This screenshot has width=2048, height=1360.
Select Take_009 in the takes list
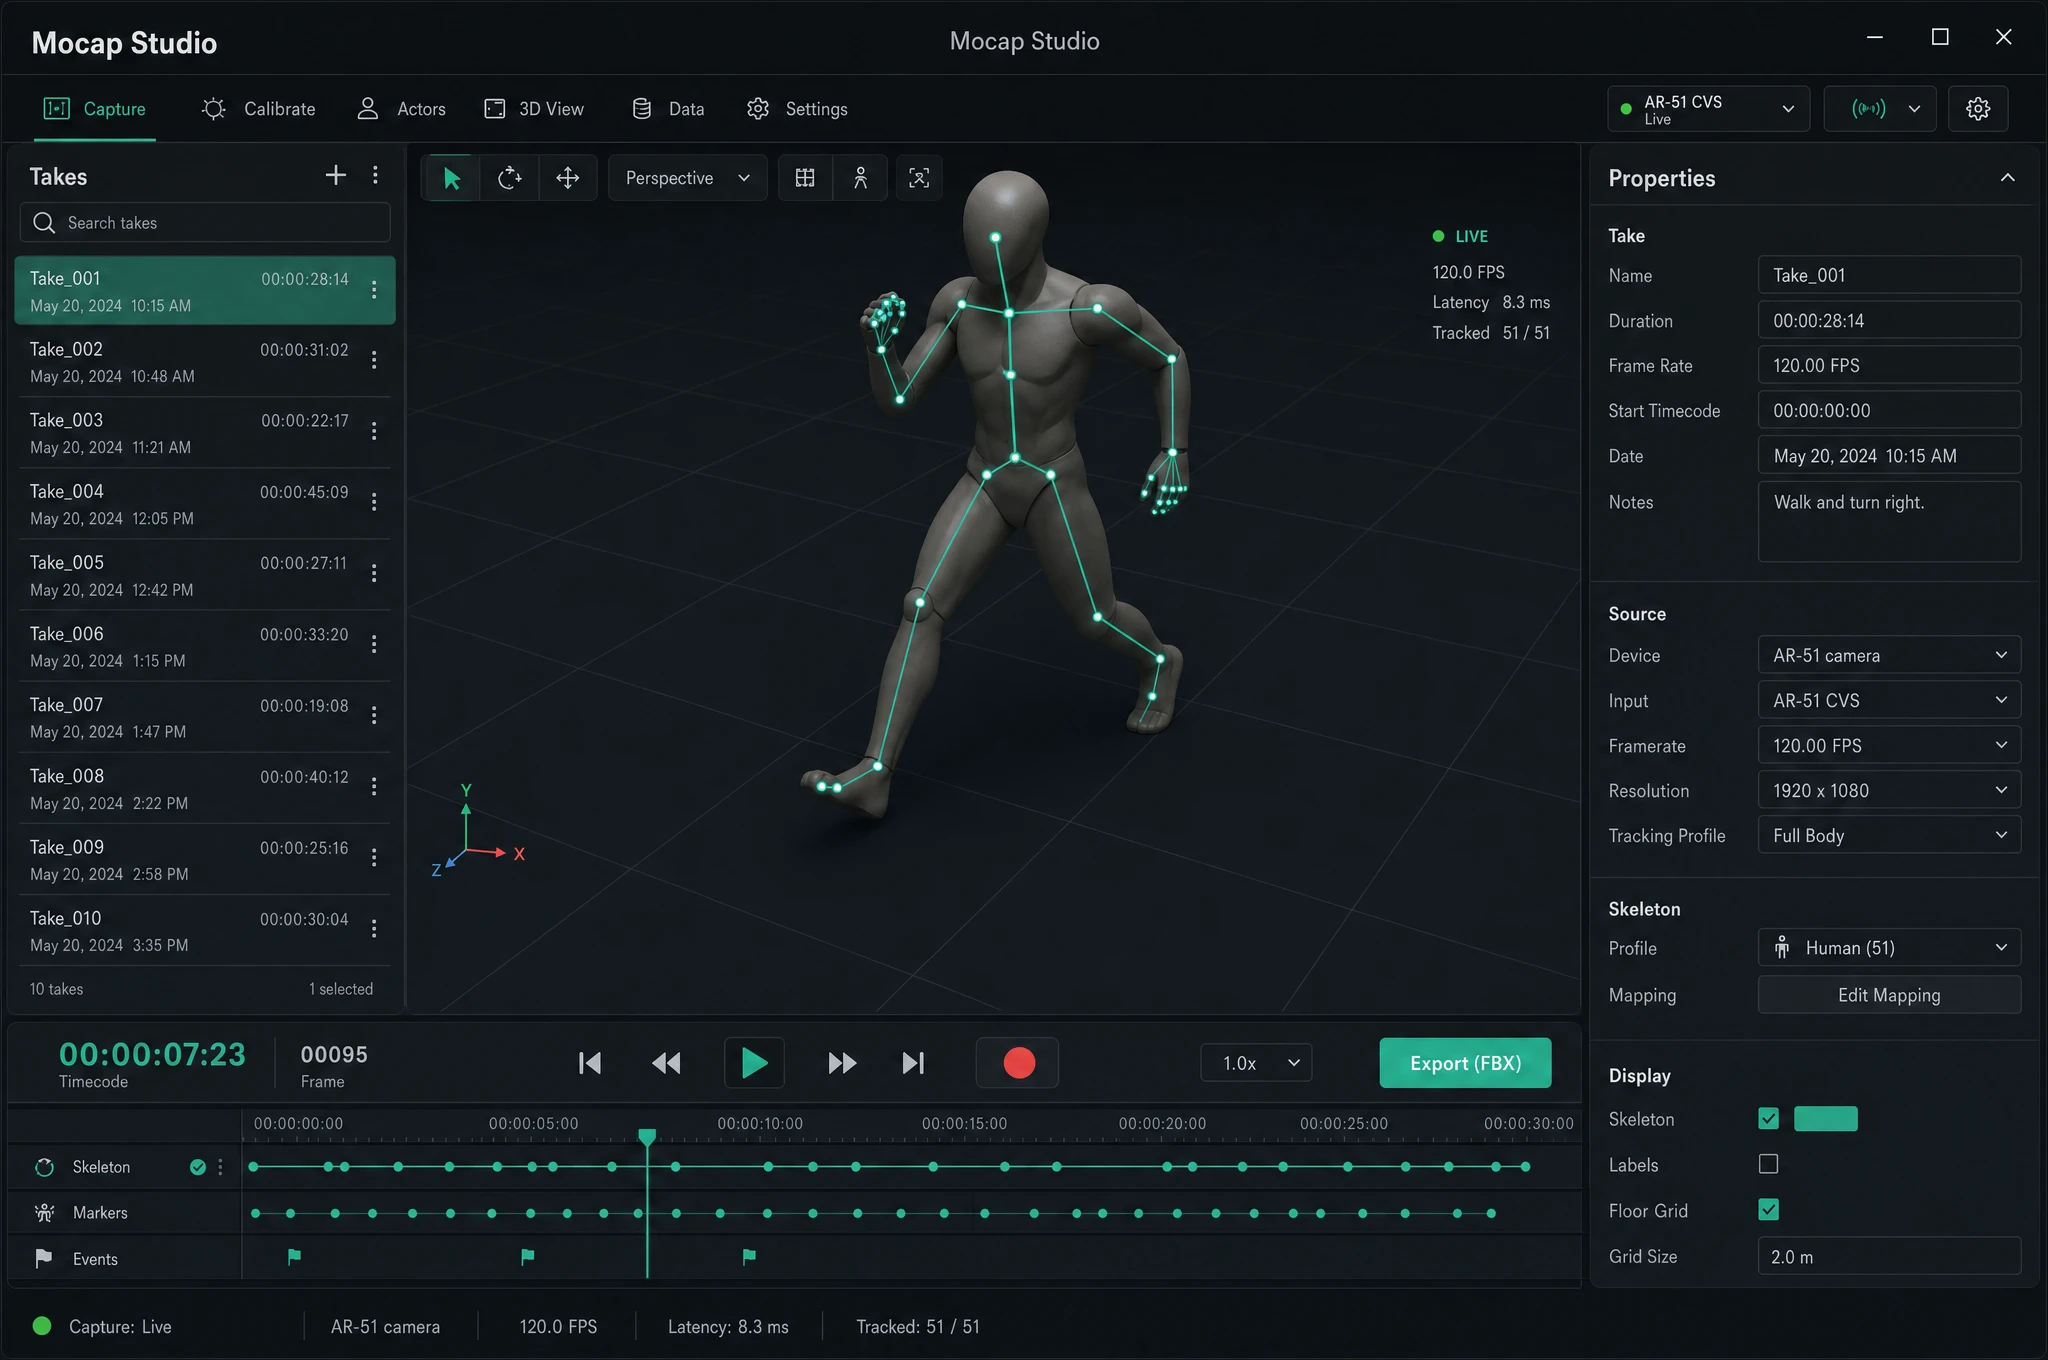pyautogui.click(x=204, y=860)
